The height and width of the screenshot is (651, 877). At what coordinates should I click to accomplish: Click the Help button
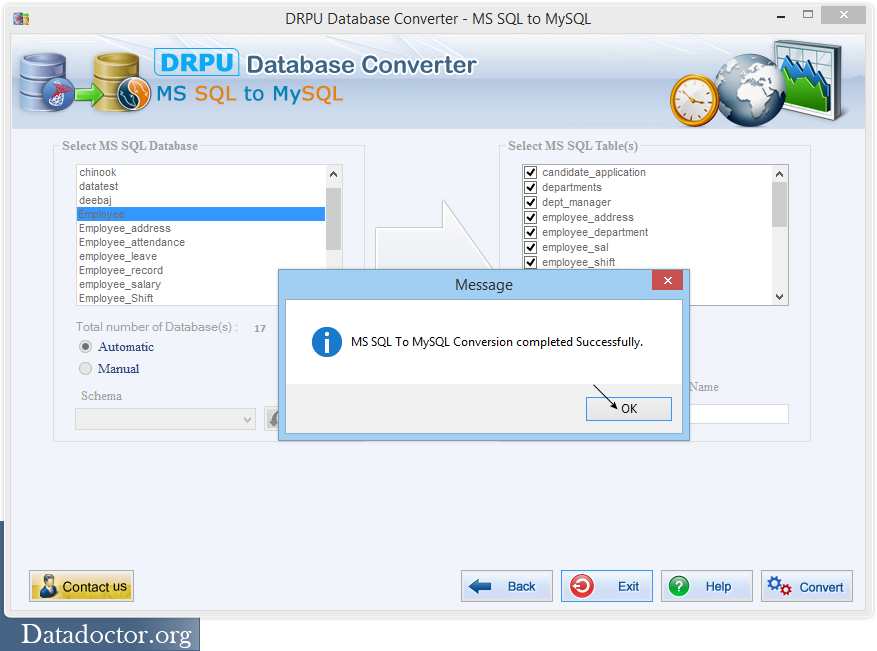point(706,586)
